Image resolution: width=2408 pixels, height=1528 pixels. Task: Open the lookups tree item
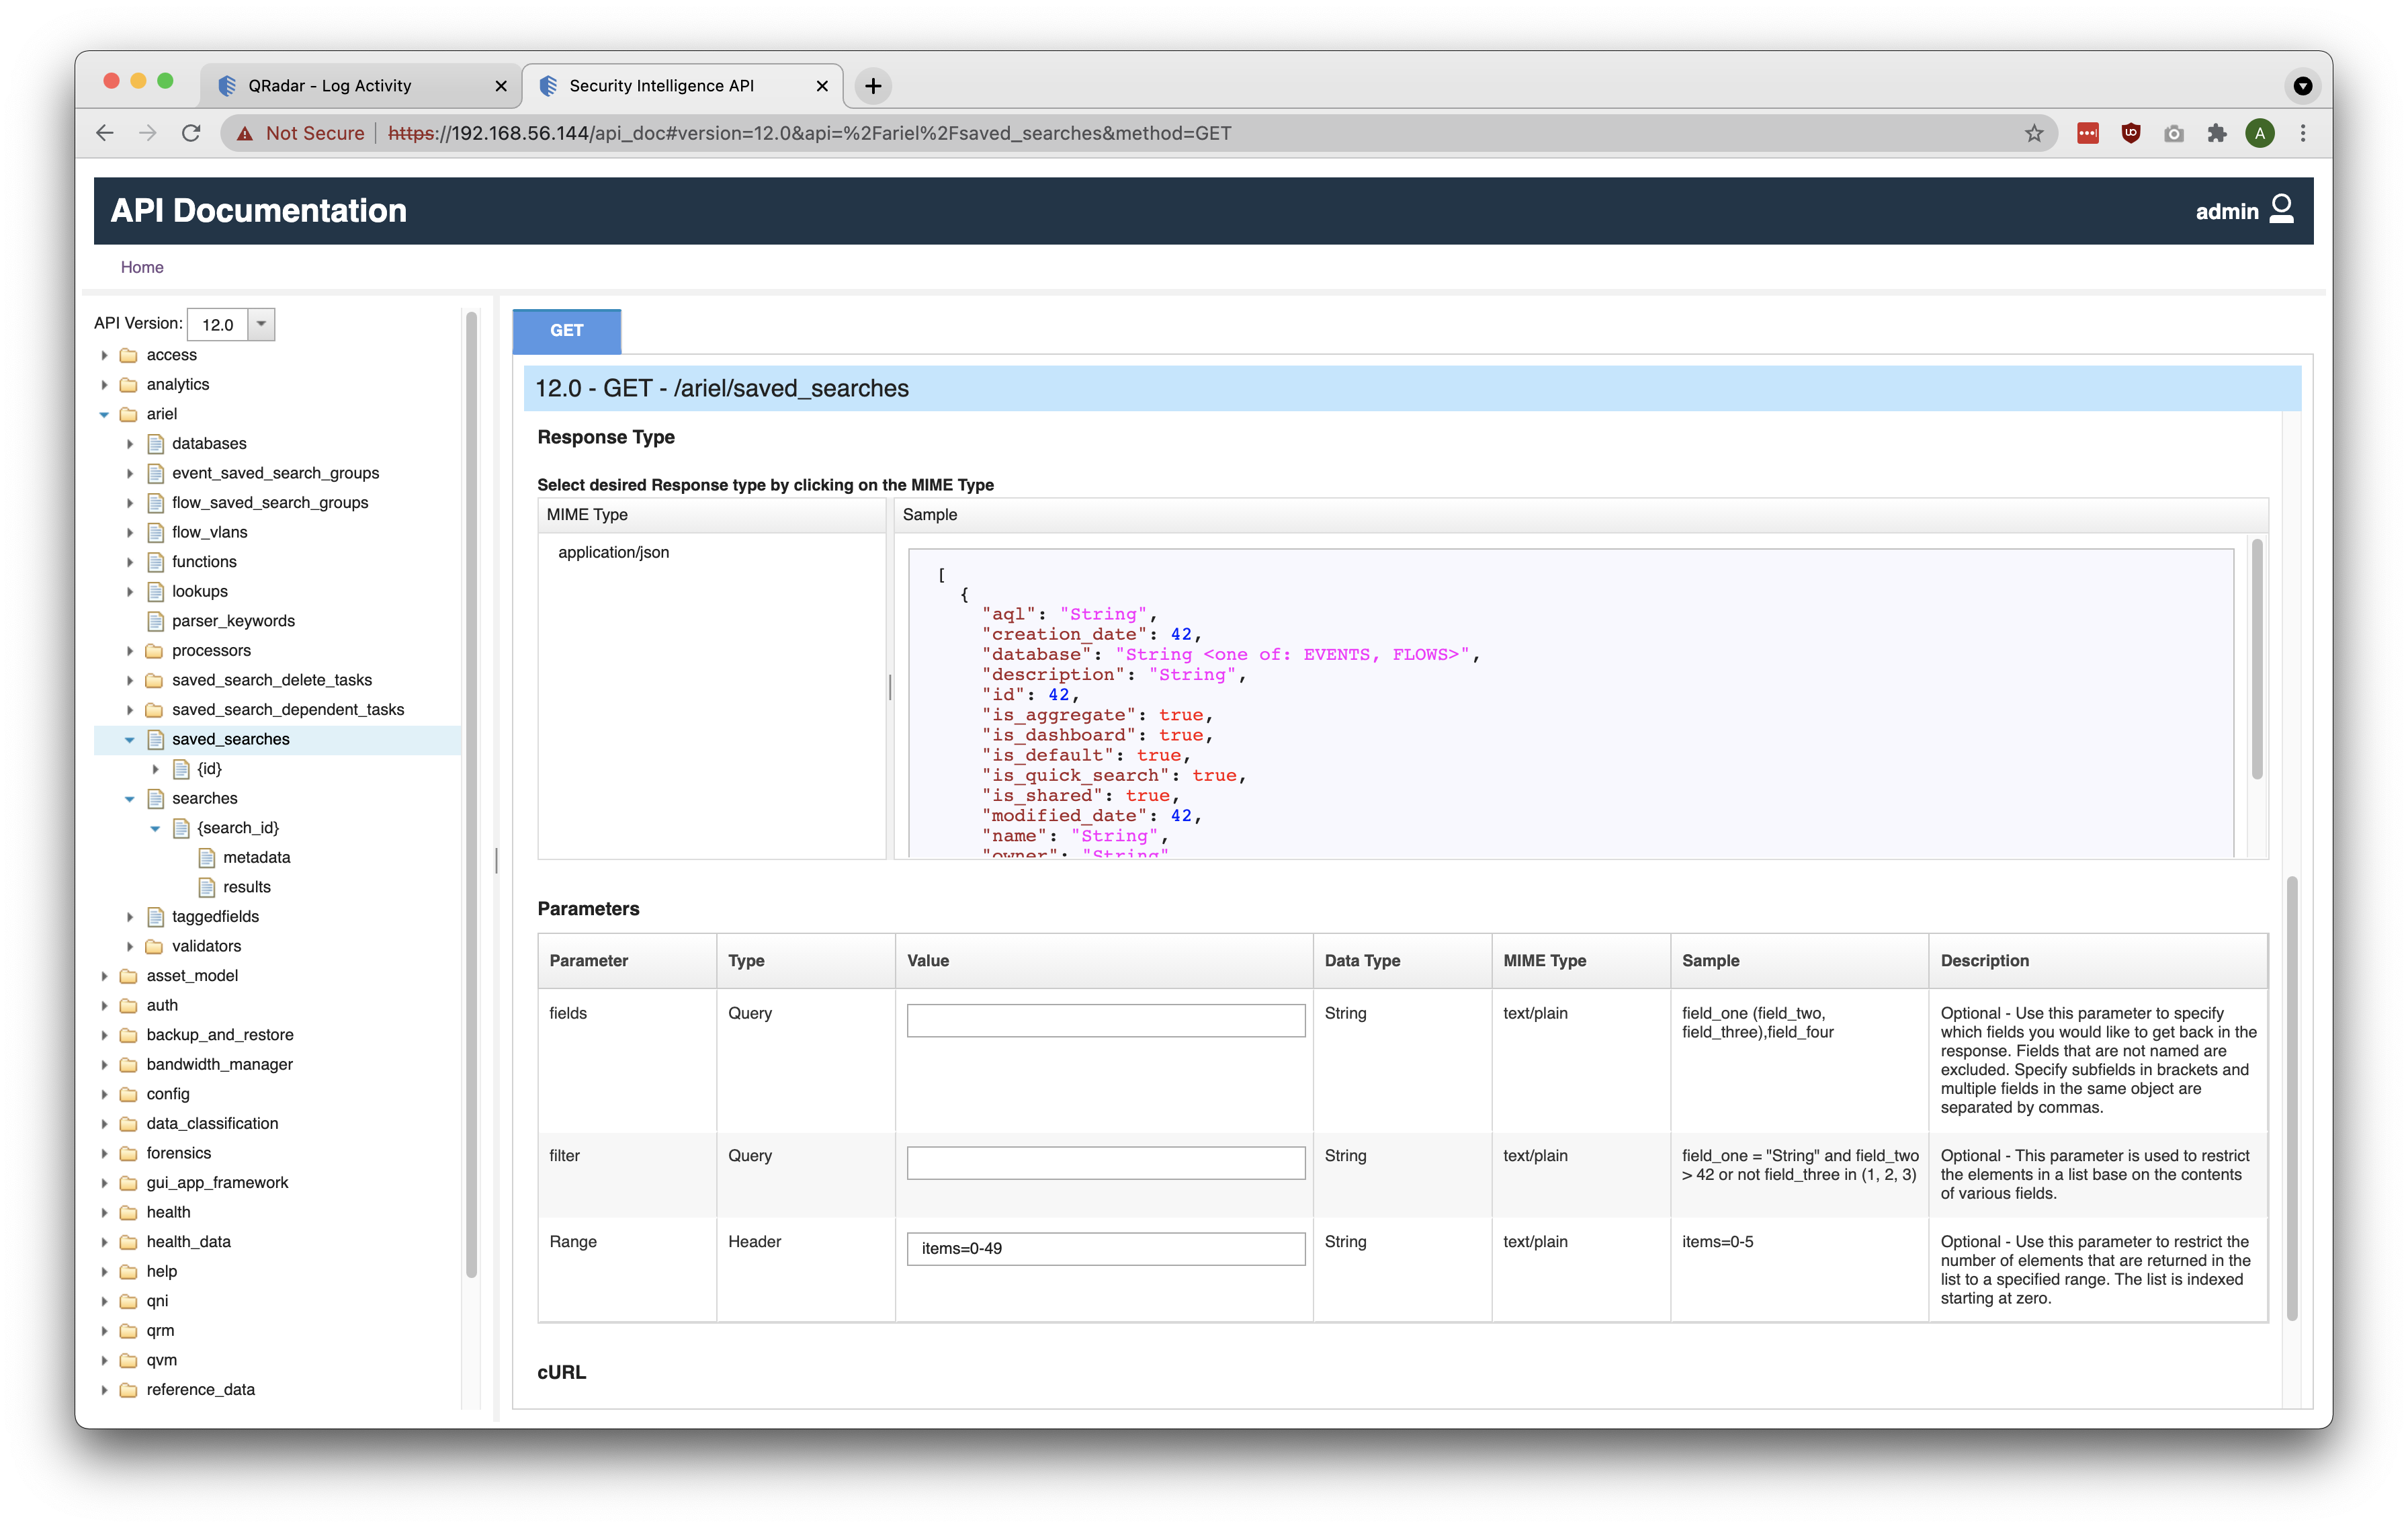pos(200,591)
